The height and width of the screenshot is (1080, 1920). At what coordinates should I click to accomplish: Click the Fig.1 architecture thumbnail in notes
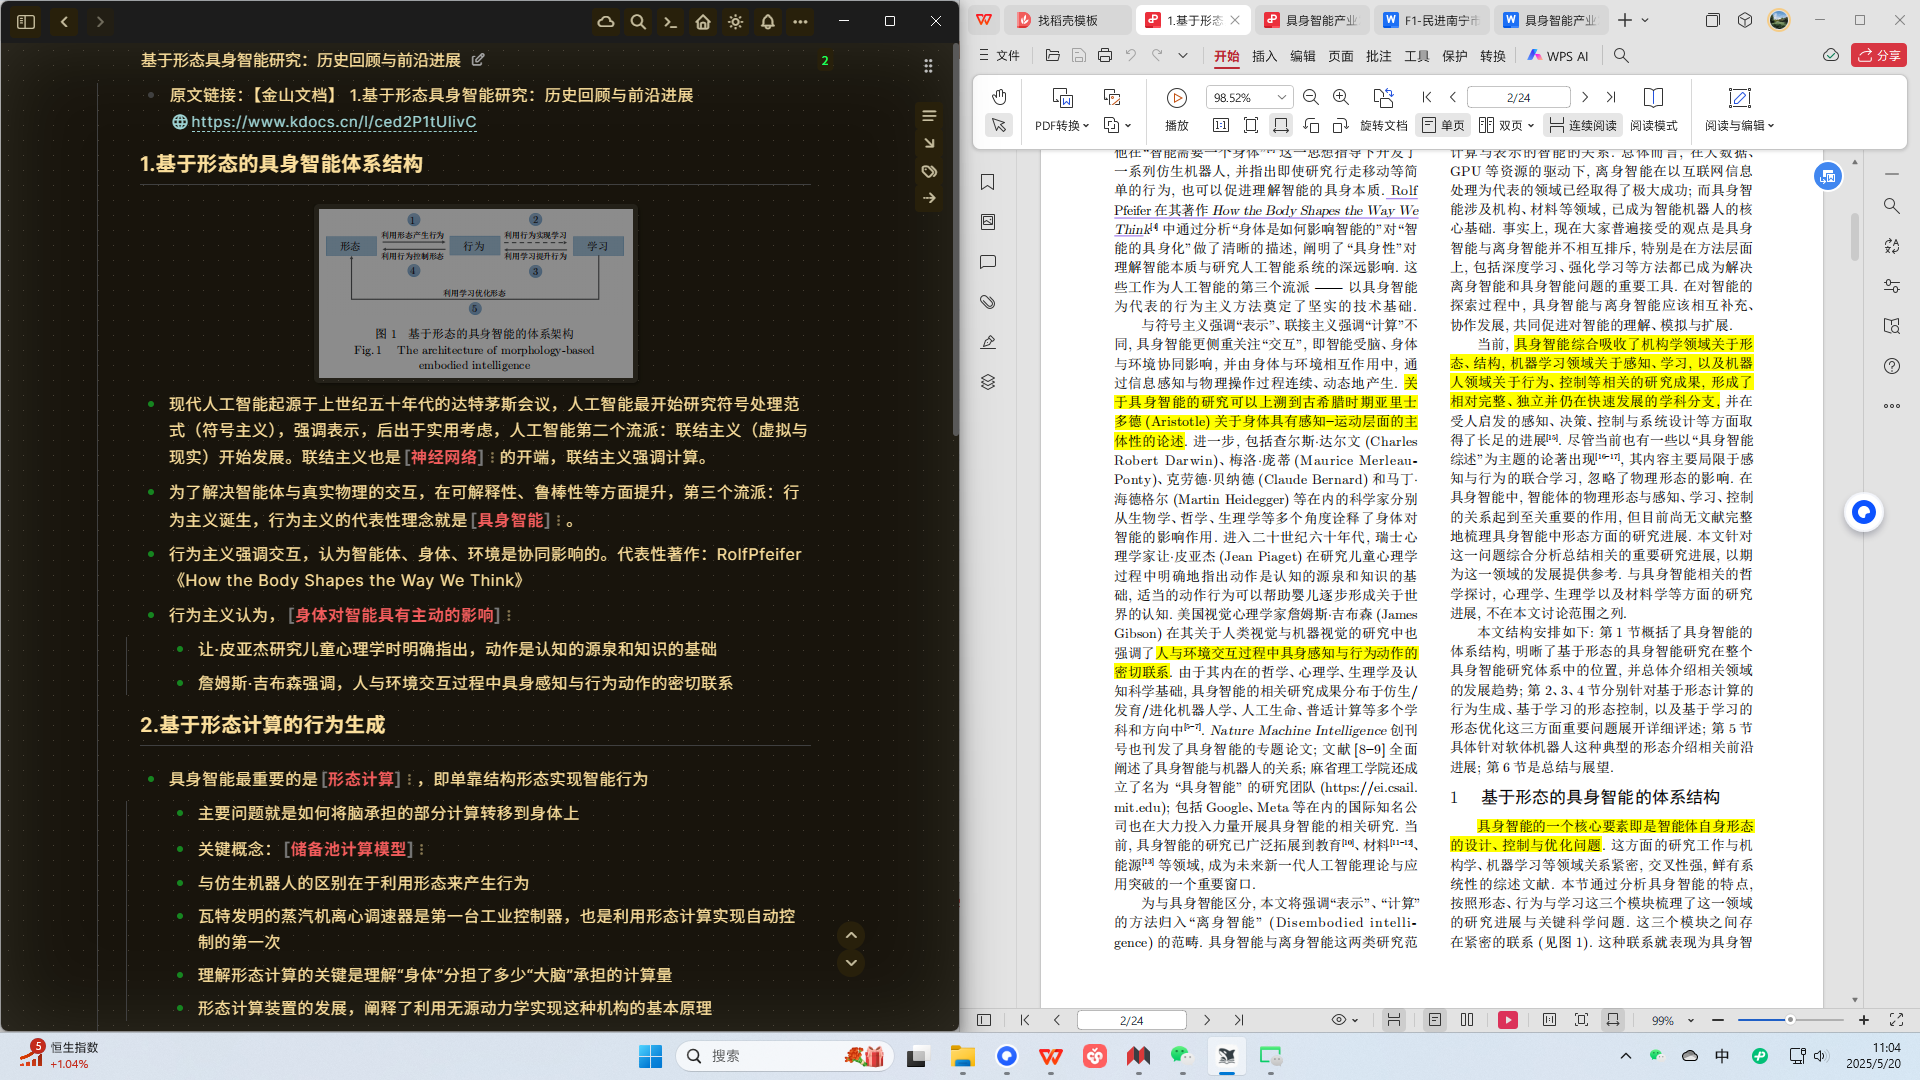pyautogui.click(x=475, y=293)
